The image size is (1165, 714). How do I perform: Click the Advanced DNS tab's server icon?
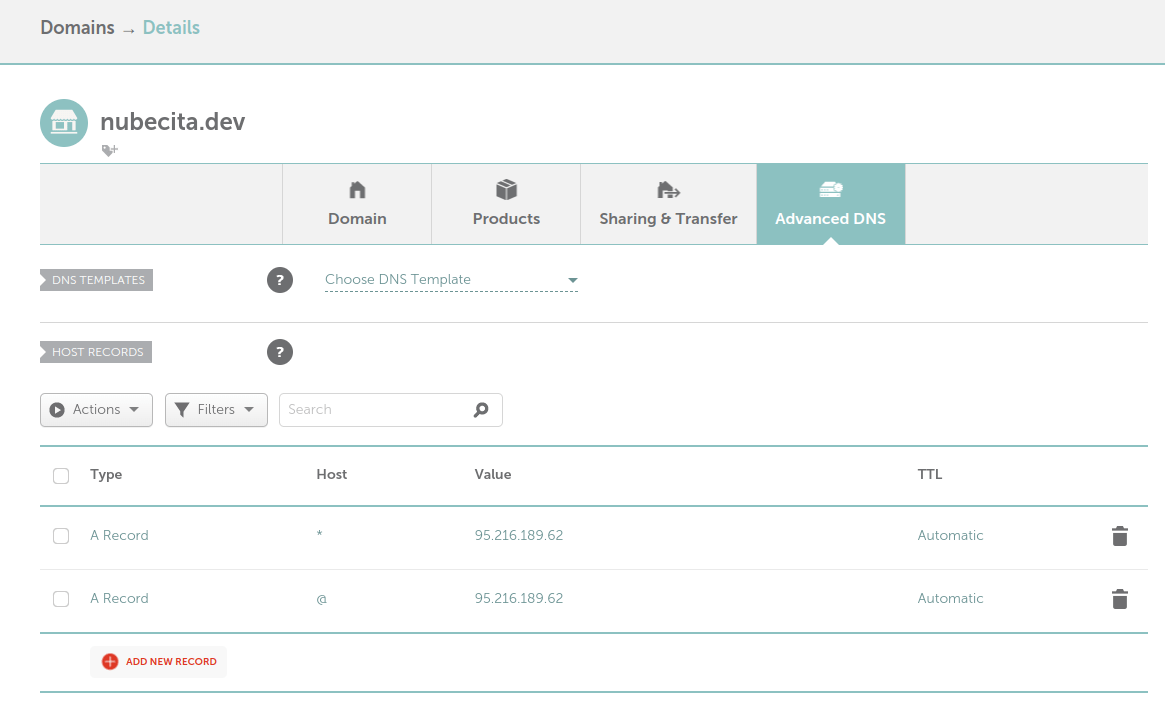coord(831,189)
